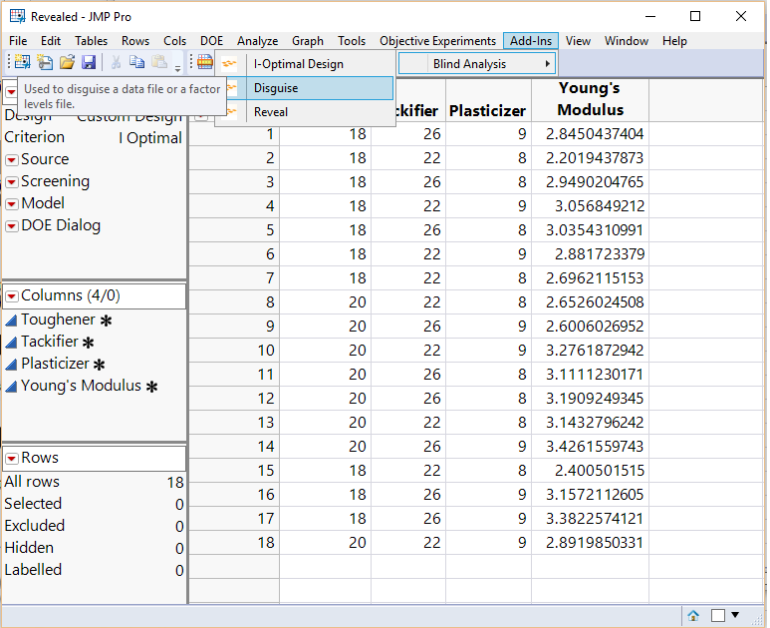This screenshot has width=770, height=628.
Task: Click the asterisk next to Plasticizer
Action: (x=99, y=364)
